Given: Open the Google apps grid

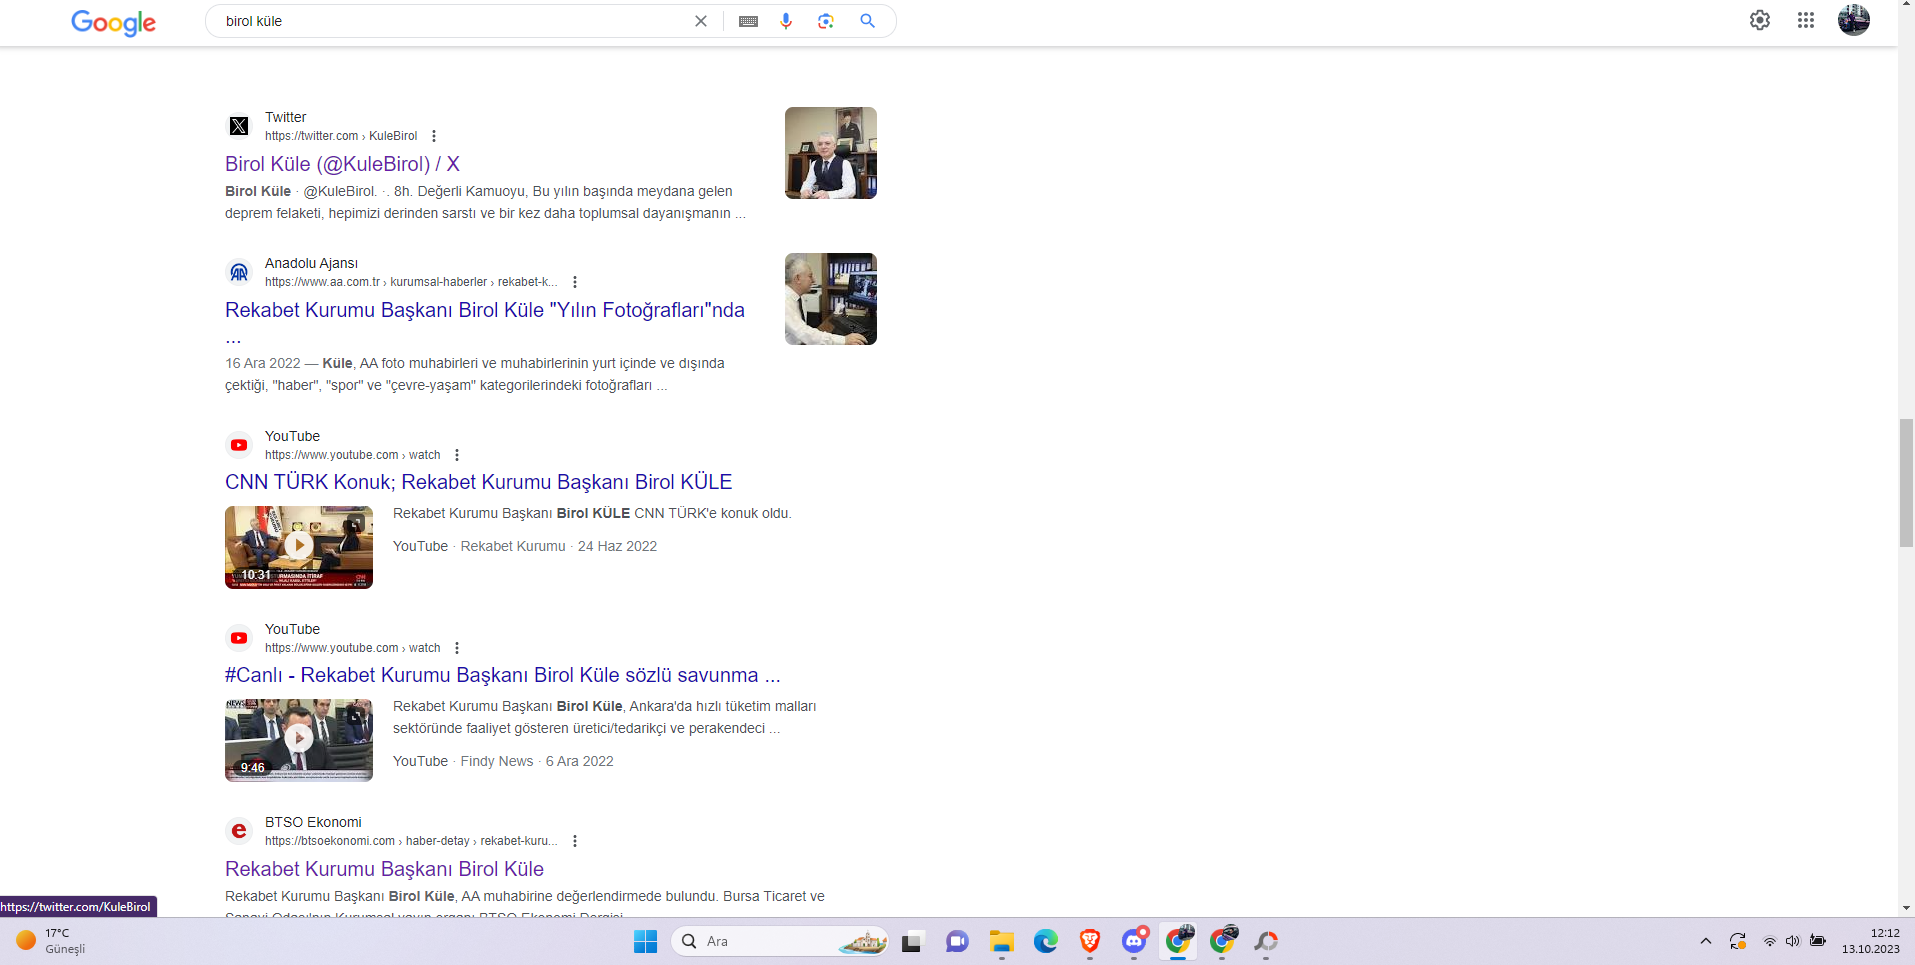Looking at the screenshot, I should [x=1806, y=20].
